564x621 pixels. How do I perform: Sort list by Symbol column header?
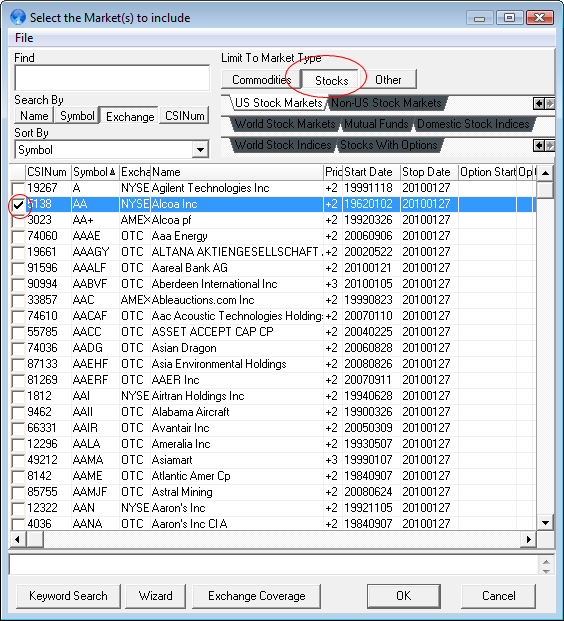point(95,172)
